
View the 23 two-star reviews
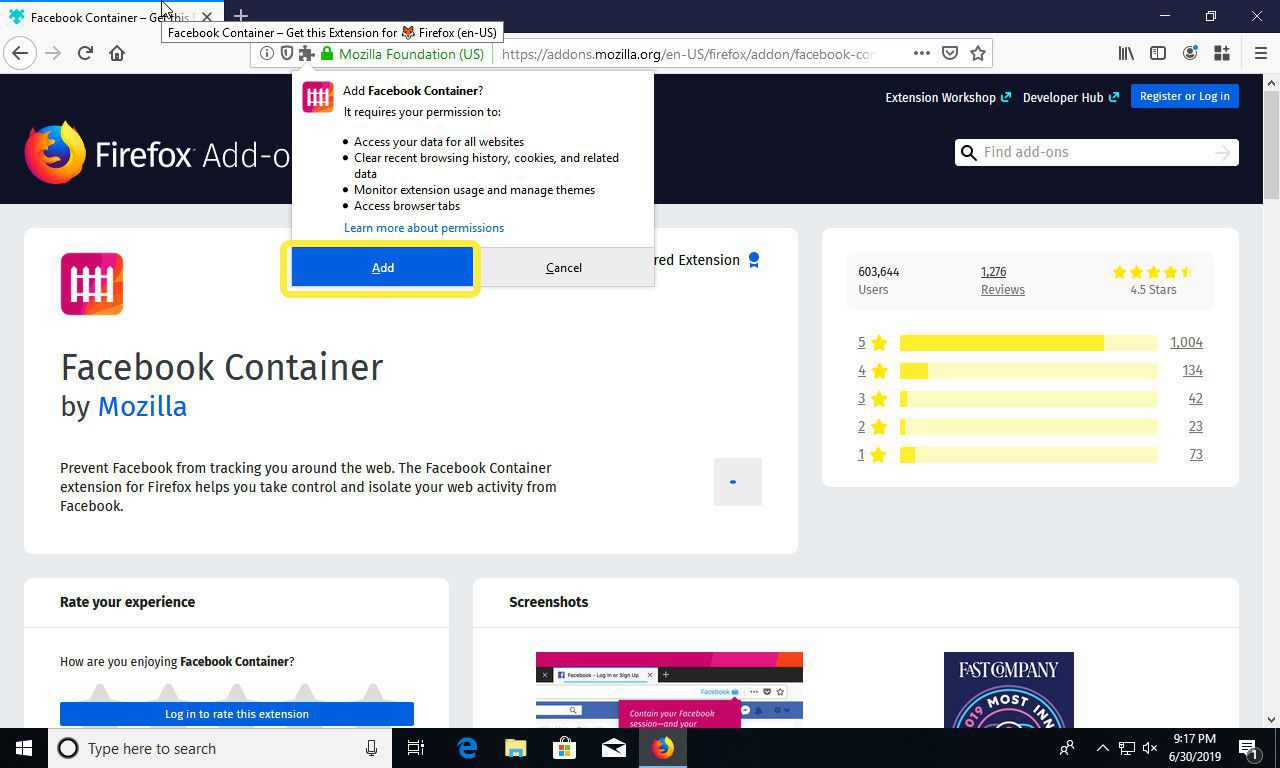1195,426
